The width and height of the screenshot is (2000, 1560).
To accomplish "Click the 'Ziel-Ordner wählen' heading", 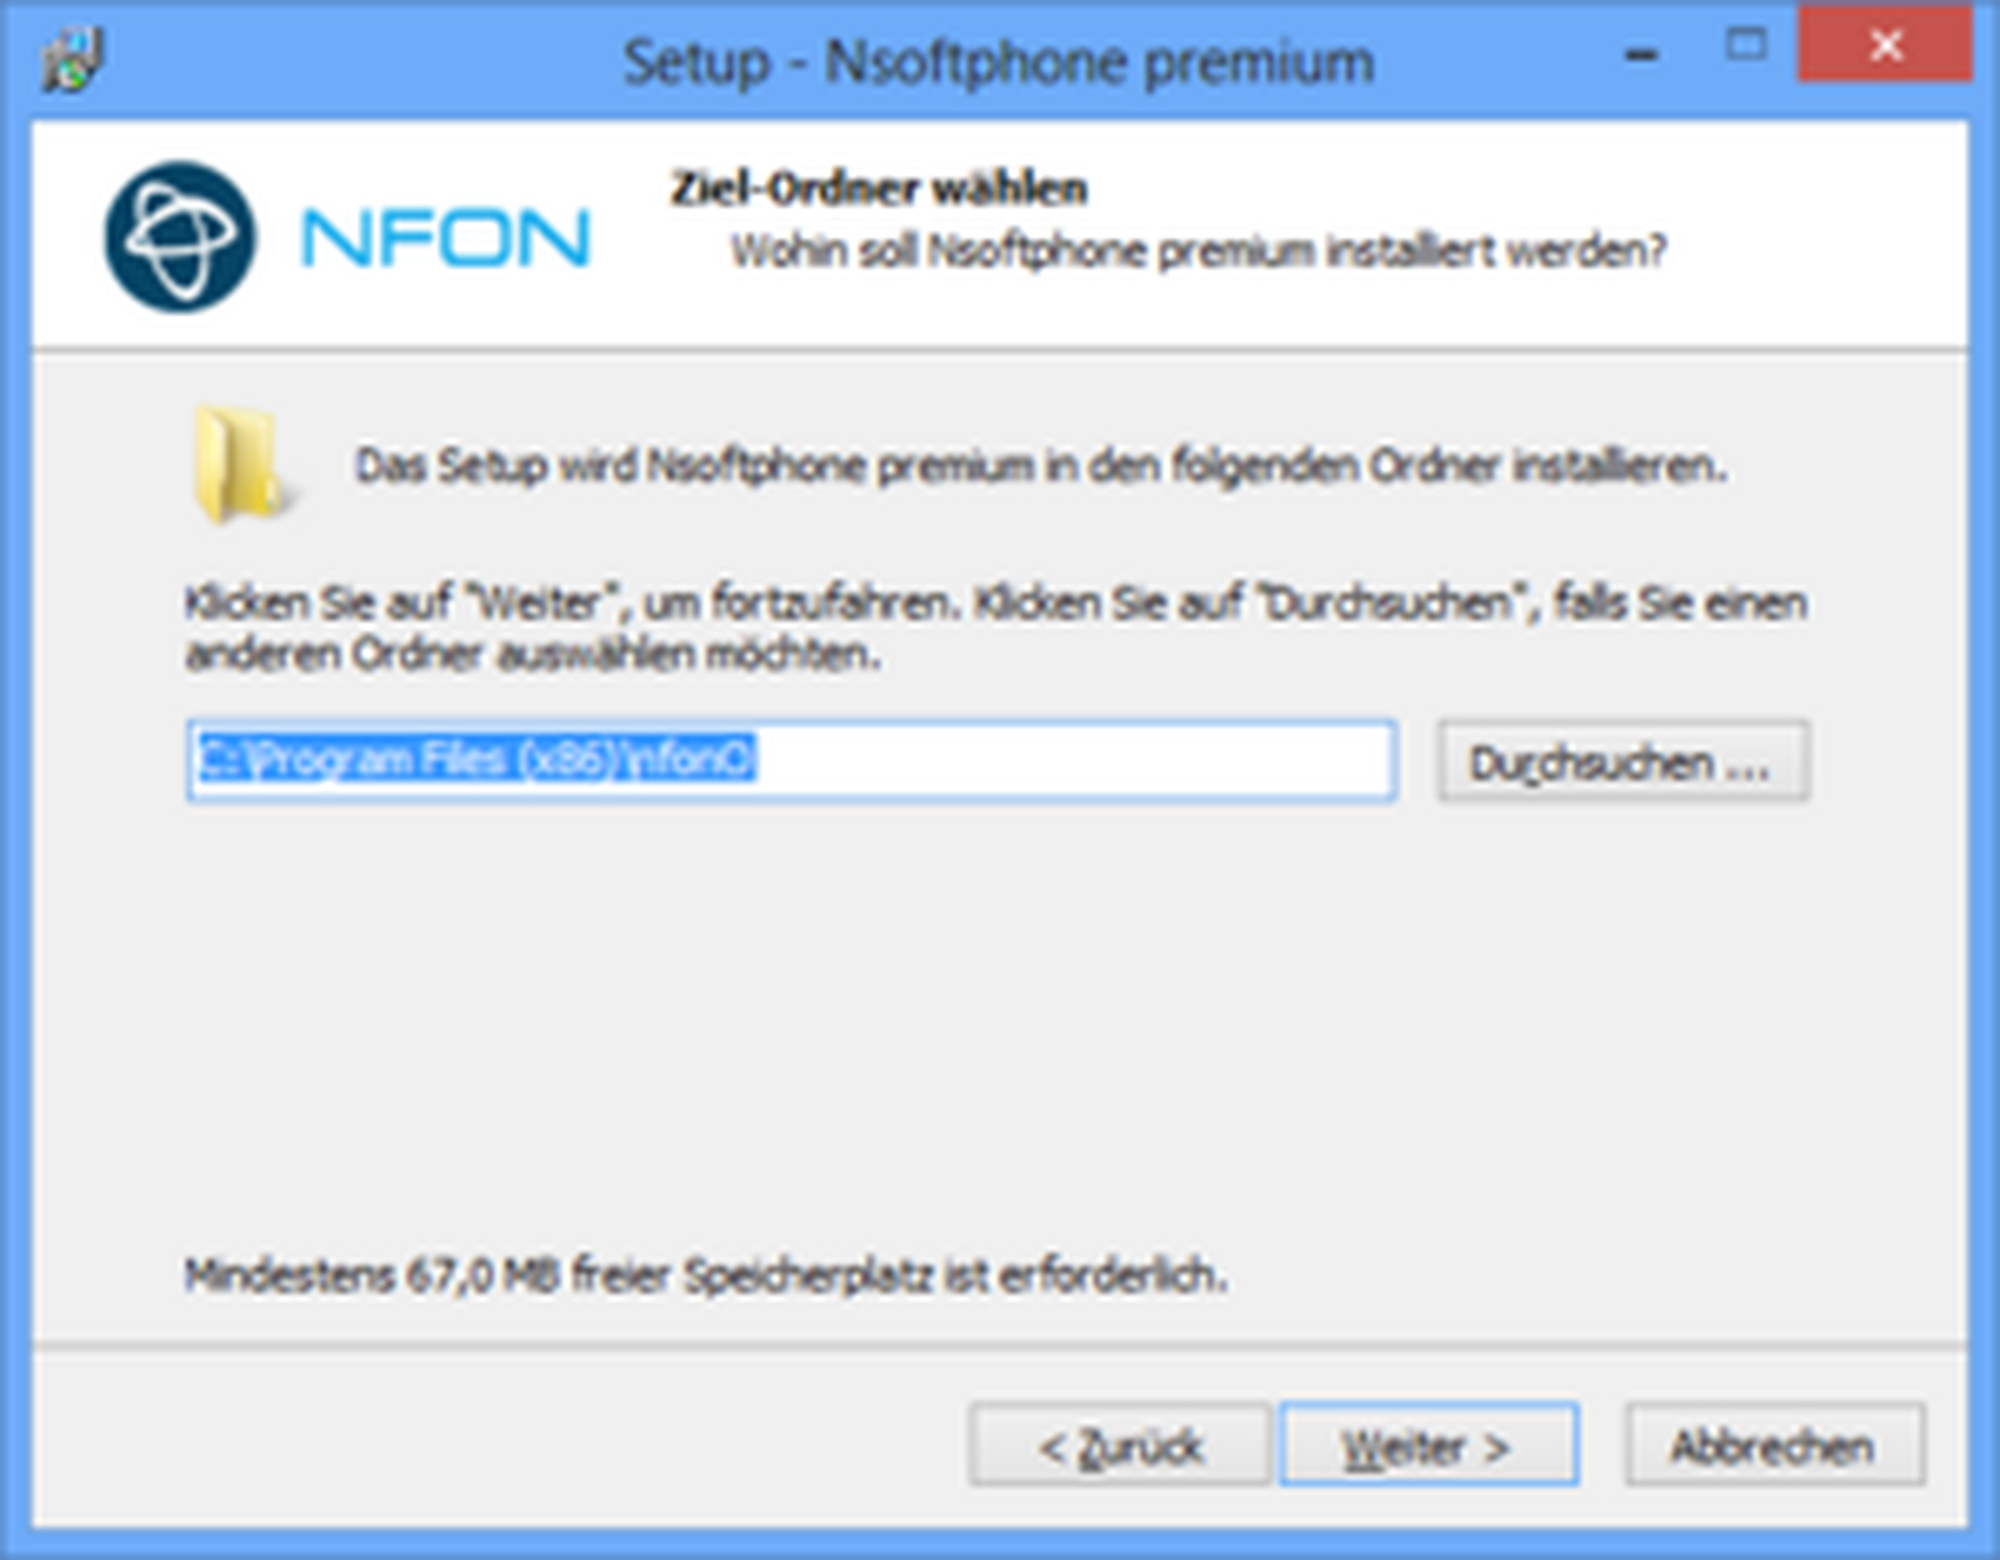I will tap(879, 188).
